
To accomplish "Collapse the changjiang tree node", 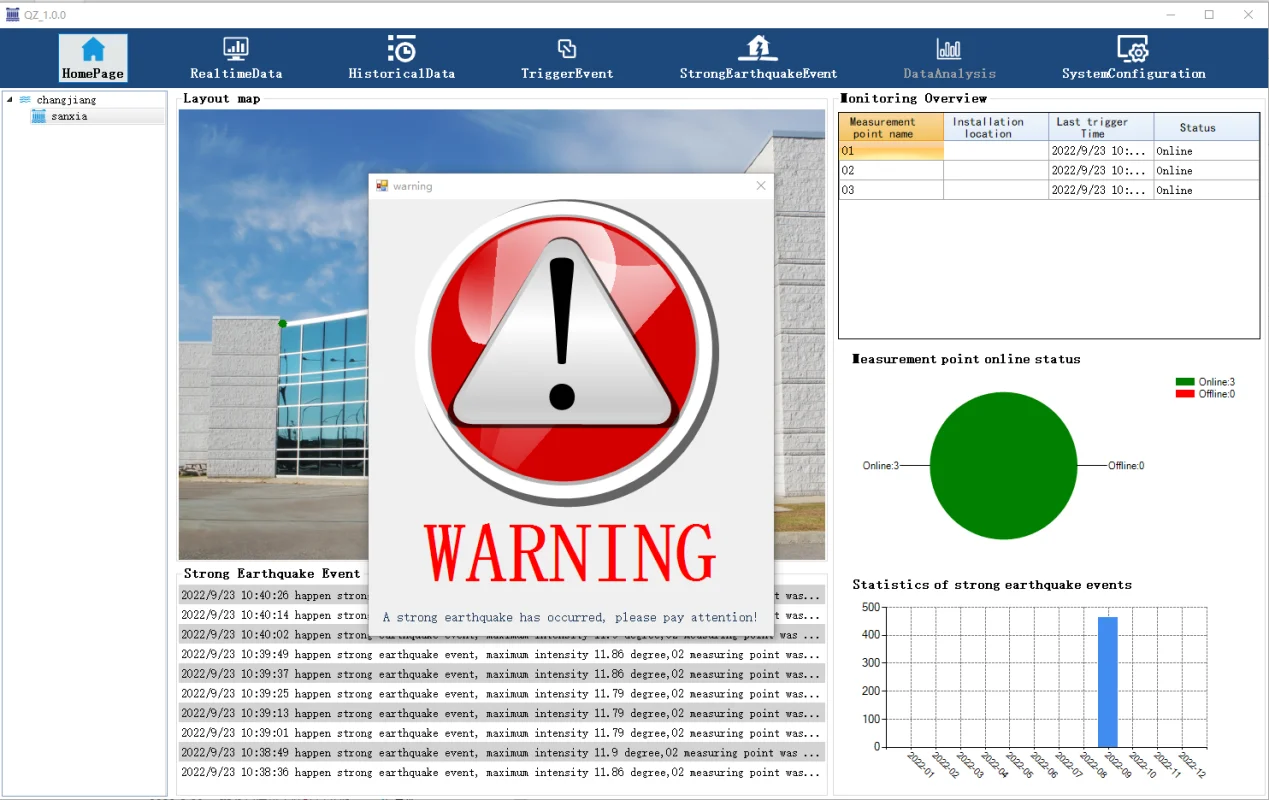I will [8, 99].
